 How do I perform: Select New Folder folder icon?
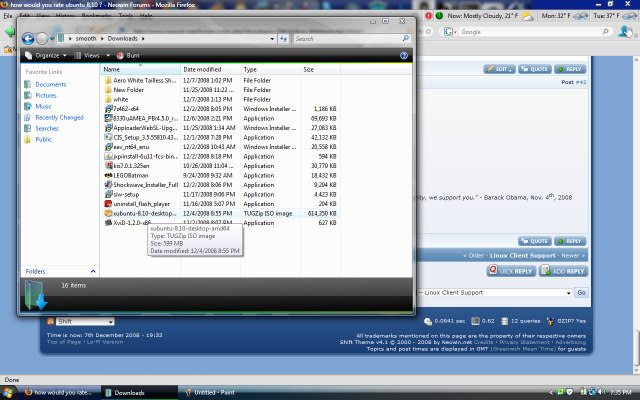click(108, 90)
